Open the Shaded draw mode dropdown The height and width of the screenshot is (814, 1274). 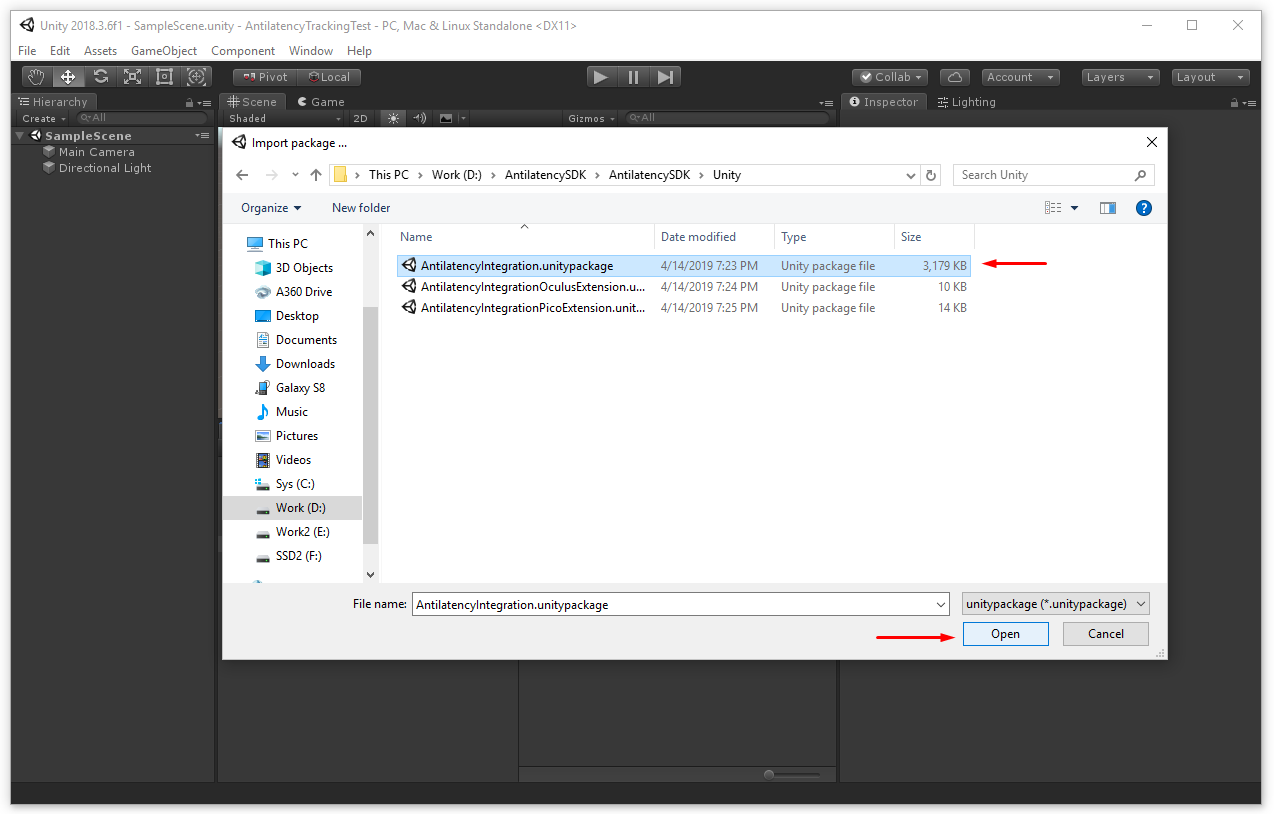tap(283, 118)
